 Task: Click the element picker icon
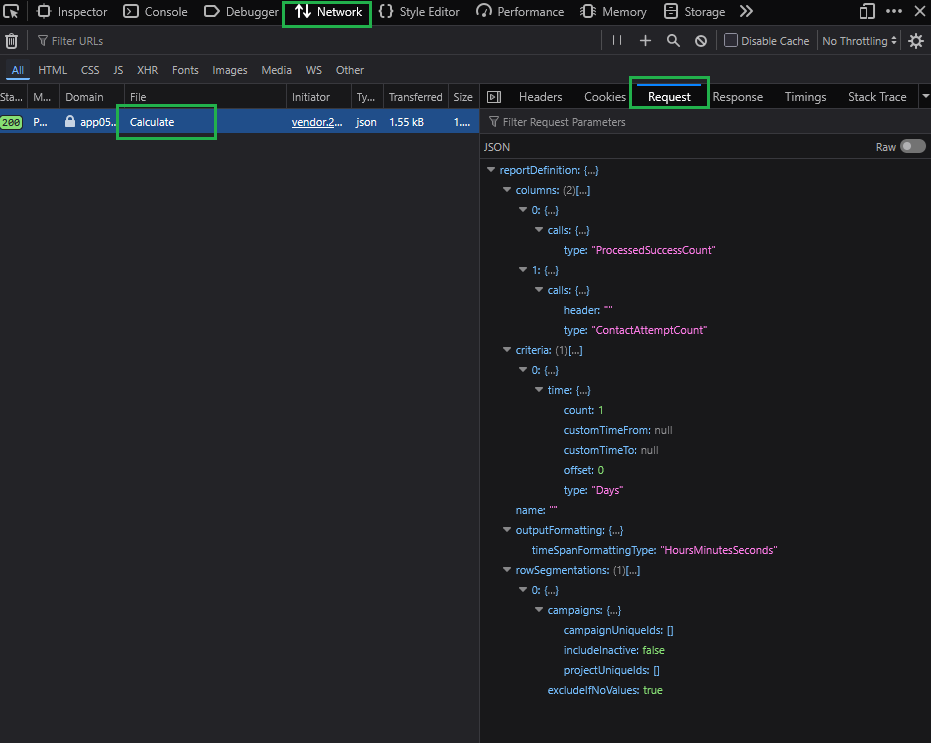[x=13, y=12]
